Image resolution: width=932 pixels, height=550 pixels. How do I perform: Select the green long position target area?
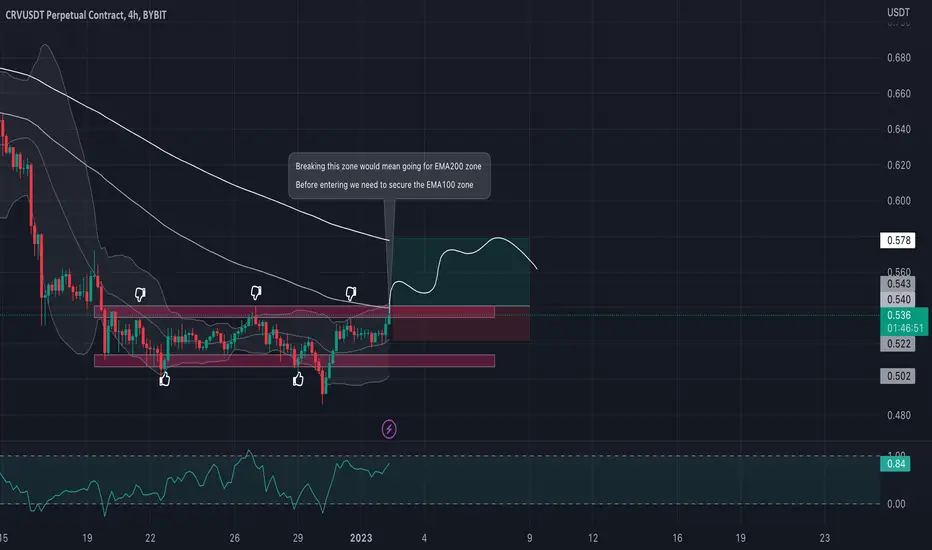pyautogui.click(x=459, y=272)
